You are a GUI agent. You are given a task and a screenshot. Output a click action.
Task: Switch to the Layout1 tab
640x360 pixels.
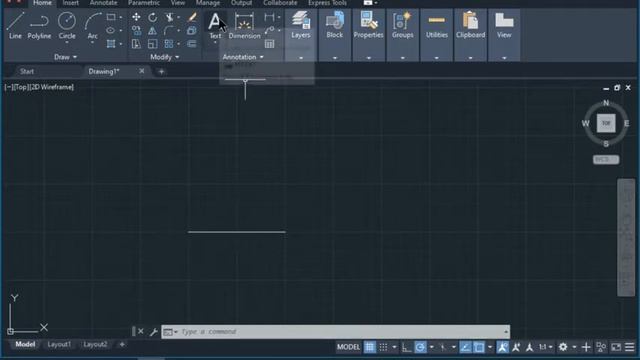(x=59, y=344)
